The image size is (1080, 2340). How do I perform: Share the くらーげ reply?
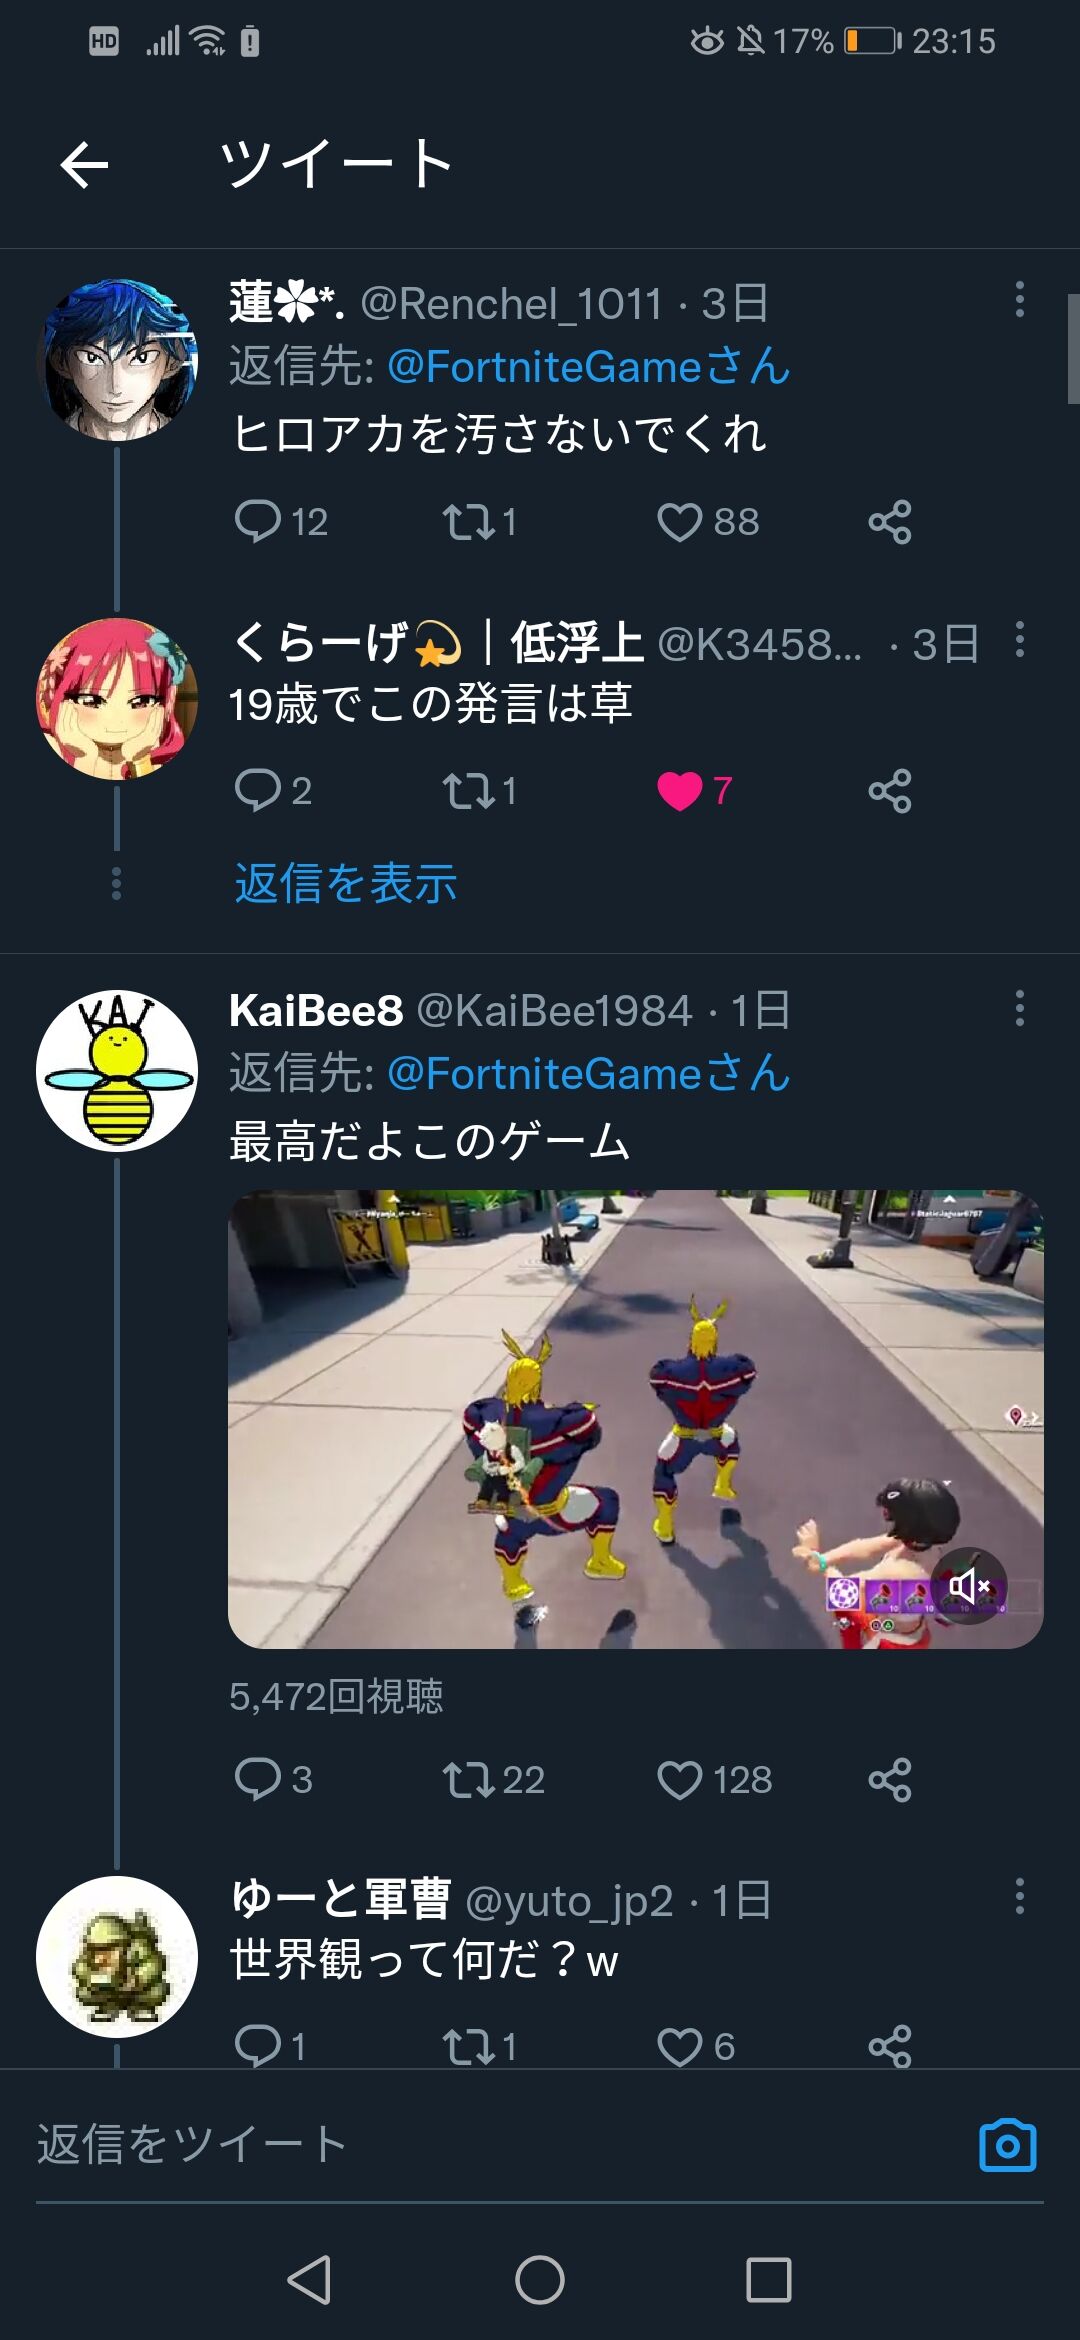pos(890,791)
